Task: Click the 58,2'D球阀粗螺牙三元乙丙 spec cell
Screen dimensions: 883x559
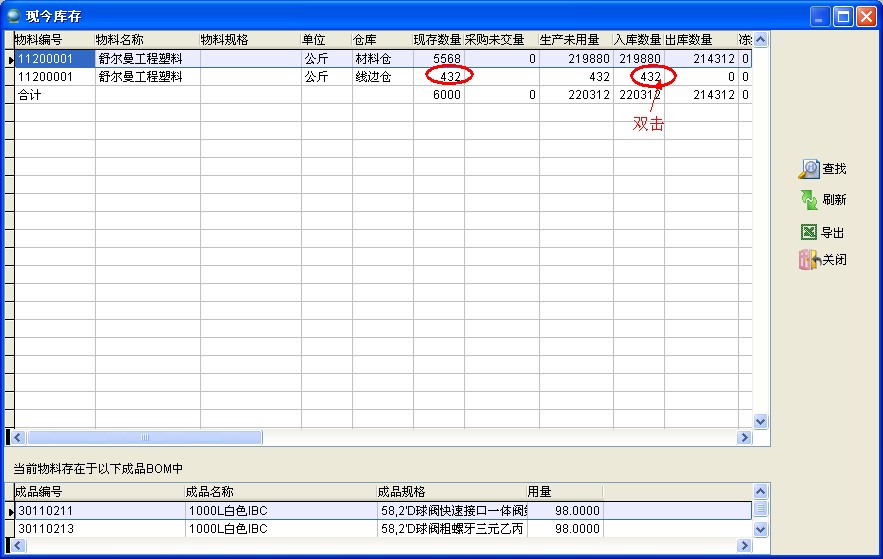Action: pos(452,529)
